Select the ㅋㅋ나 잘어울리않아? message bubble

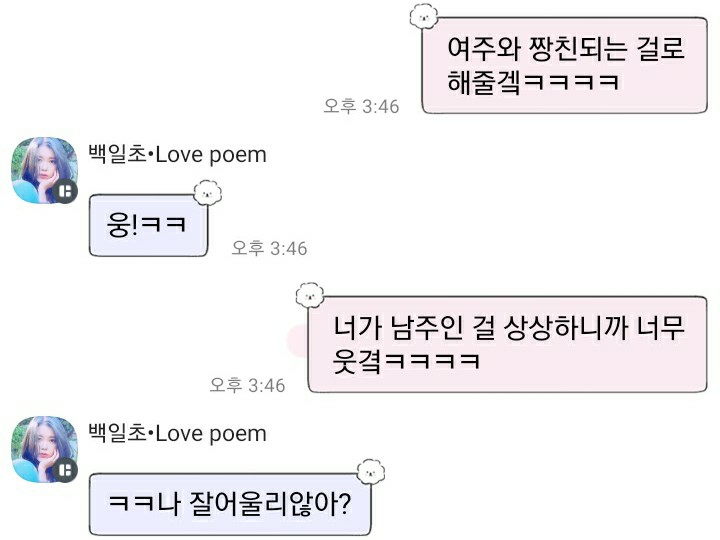233,499
